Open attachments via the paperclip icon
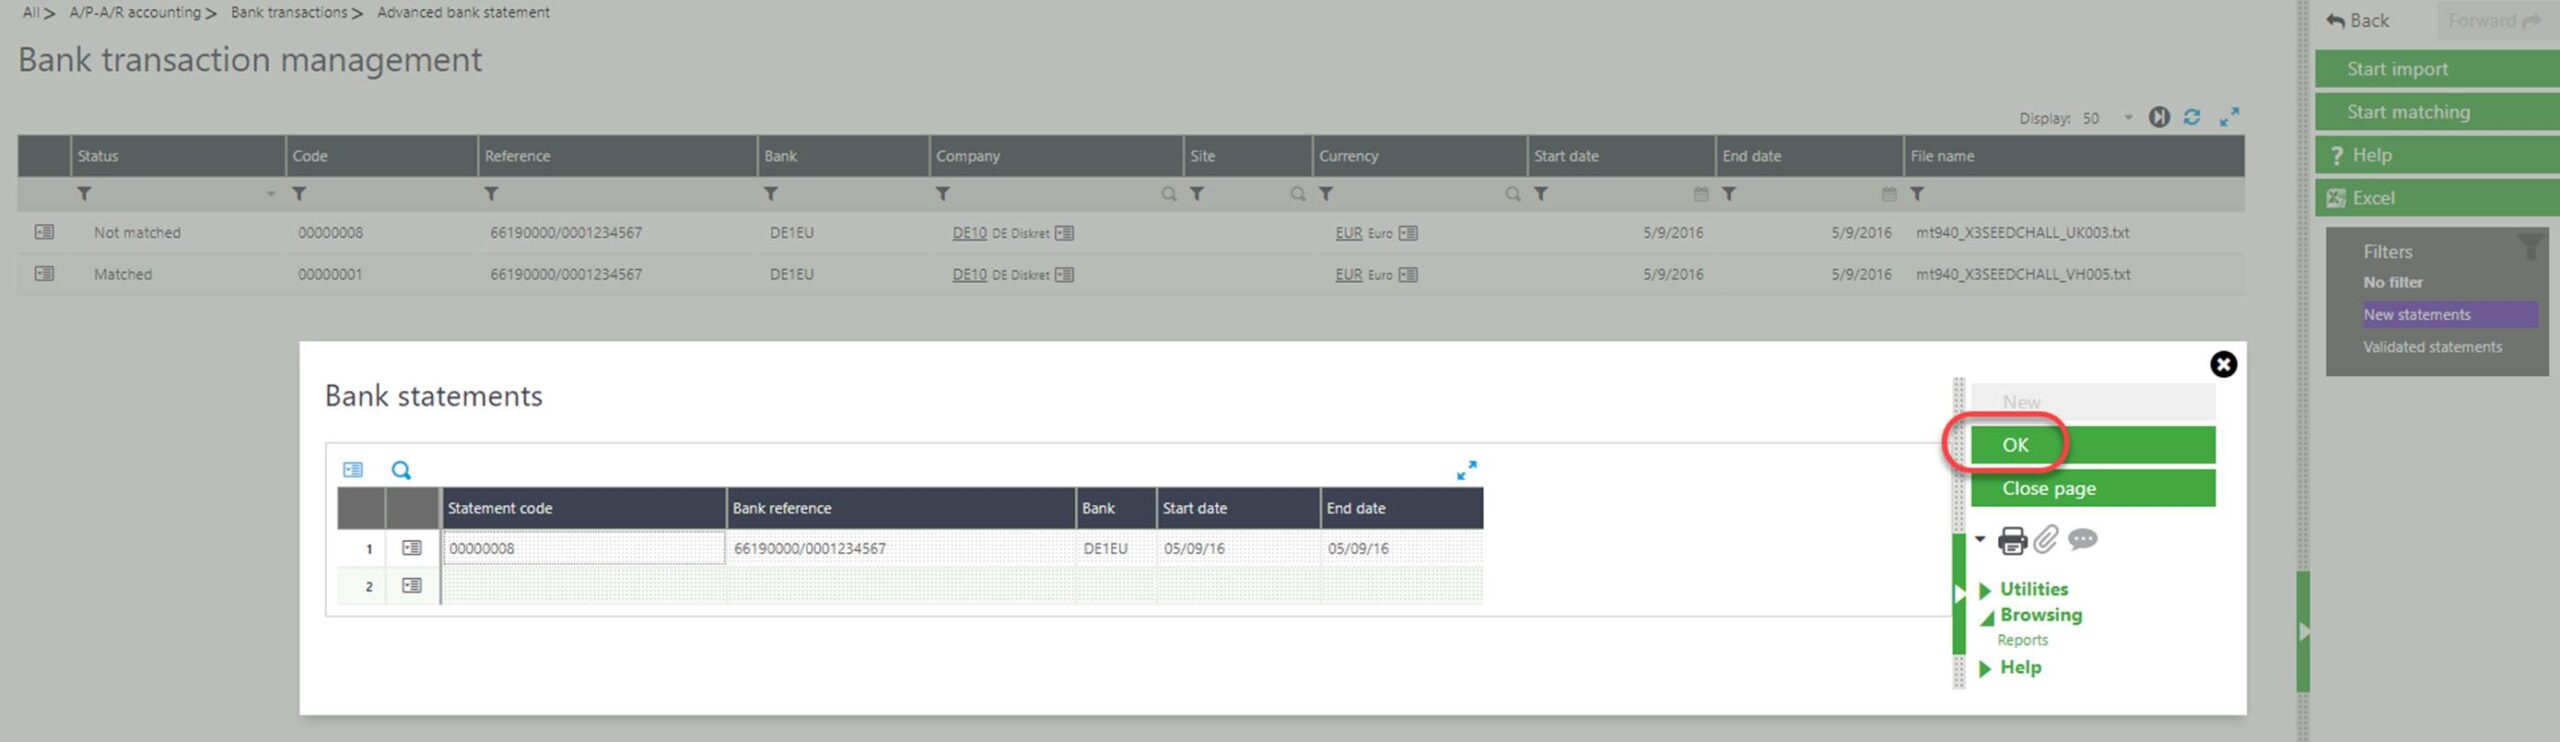The image size is (2560, 742). [2046, 540]
